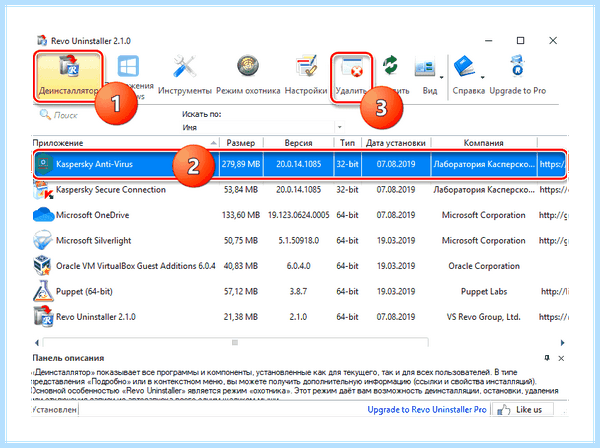600x448 pixels.
Task: Click the OneDrive cloud icon
Action: tap(43, 215)
